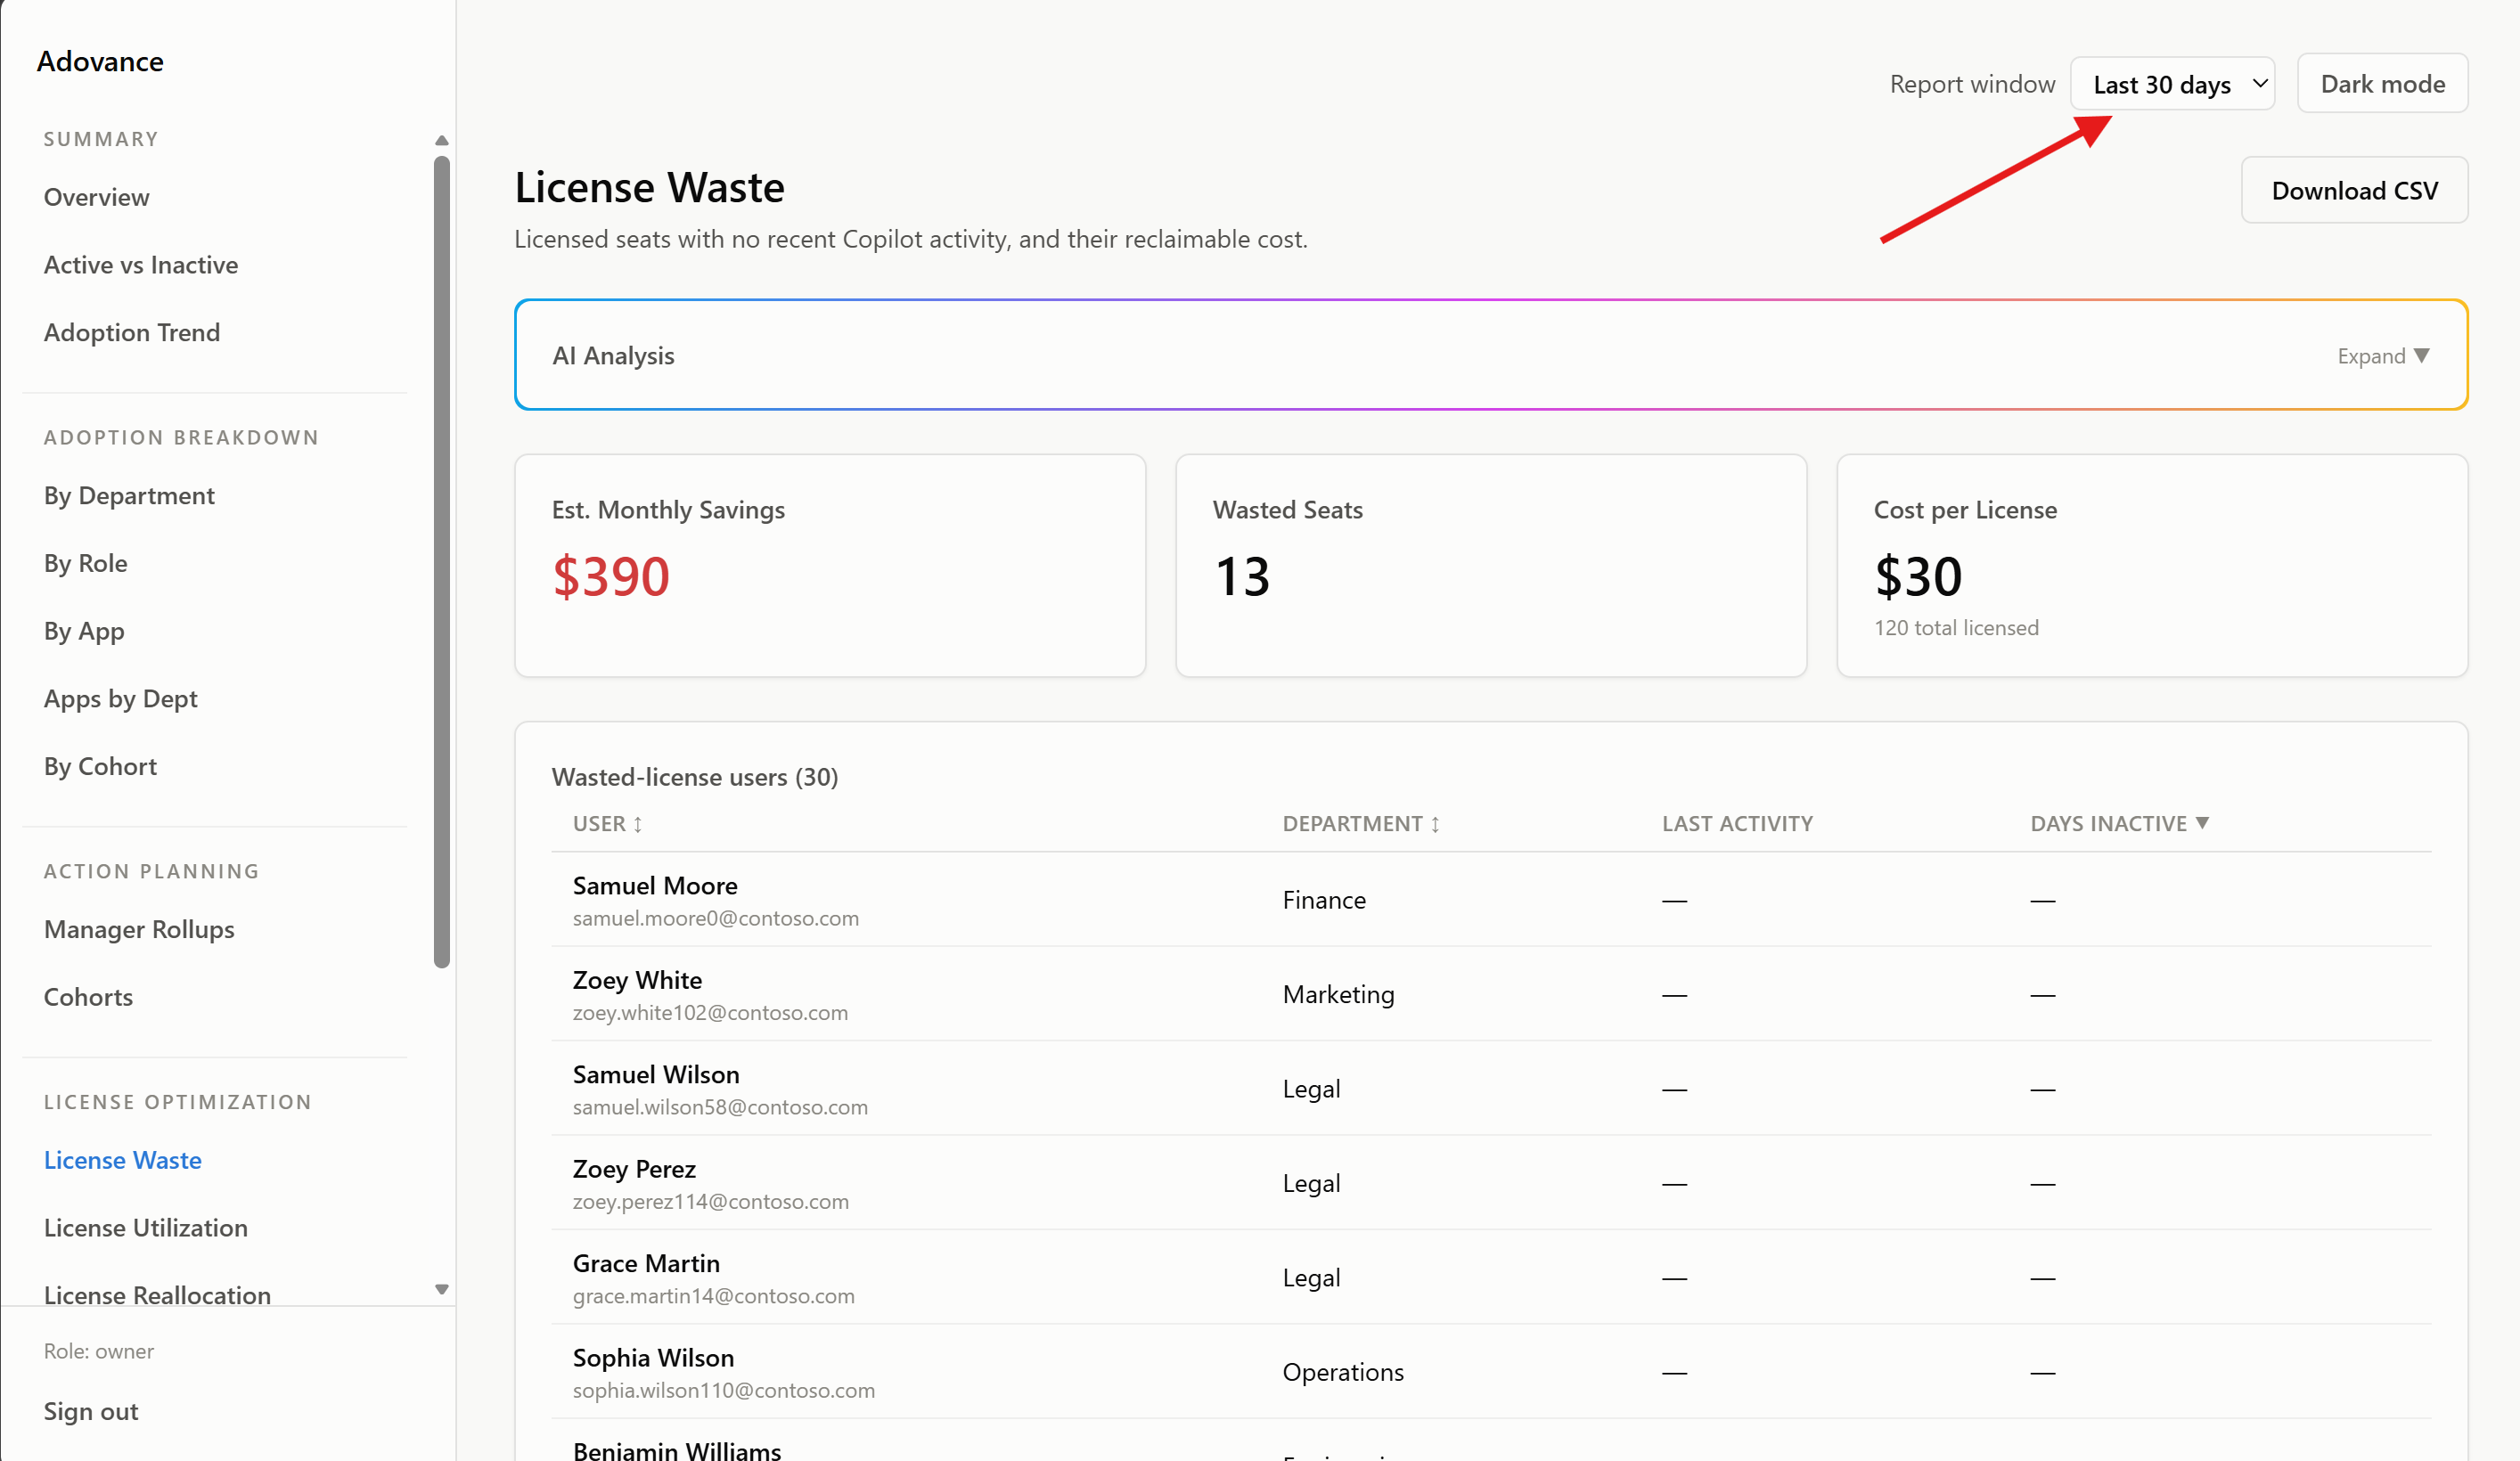Open Overview in the sidebar
This screenshot has width=2520, height=1461.
(x=96, y=197)
